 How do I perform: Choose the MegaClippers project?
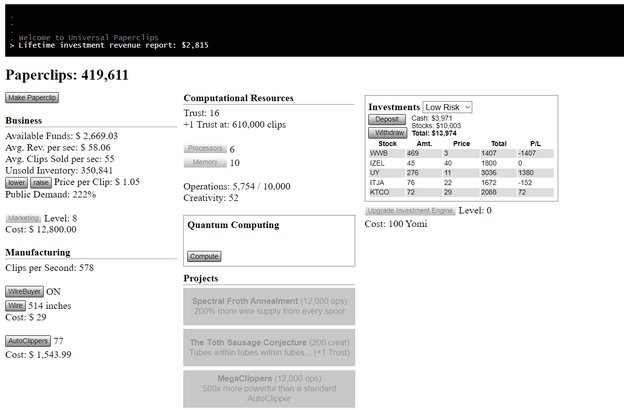click(268, 388)
